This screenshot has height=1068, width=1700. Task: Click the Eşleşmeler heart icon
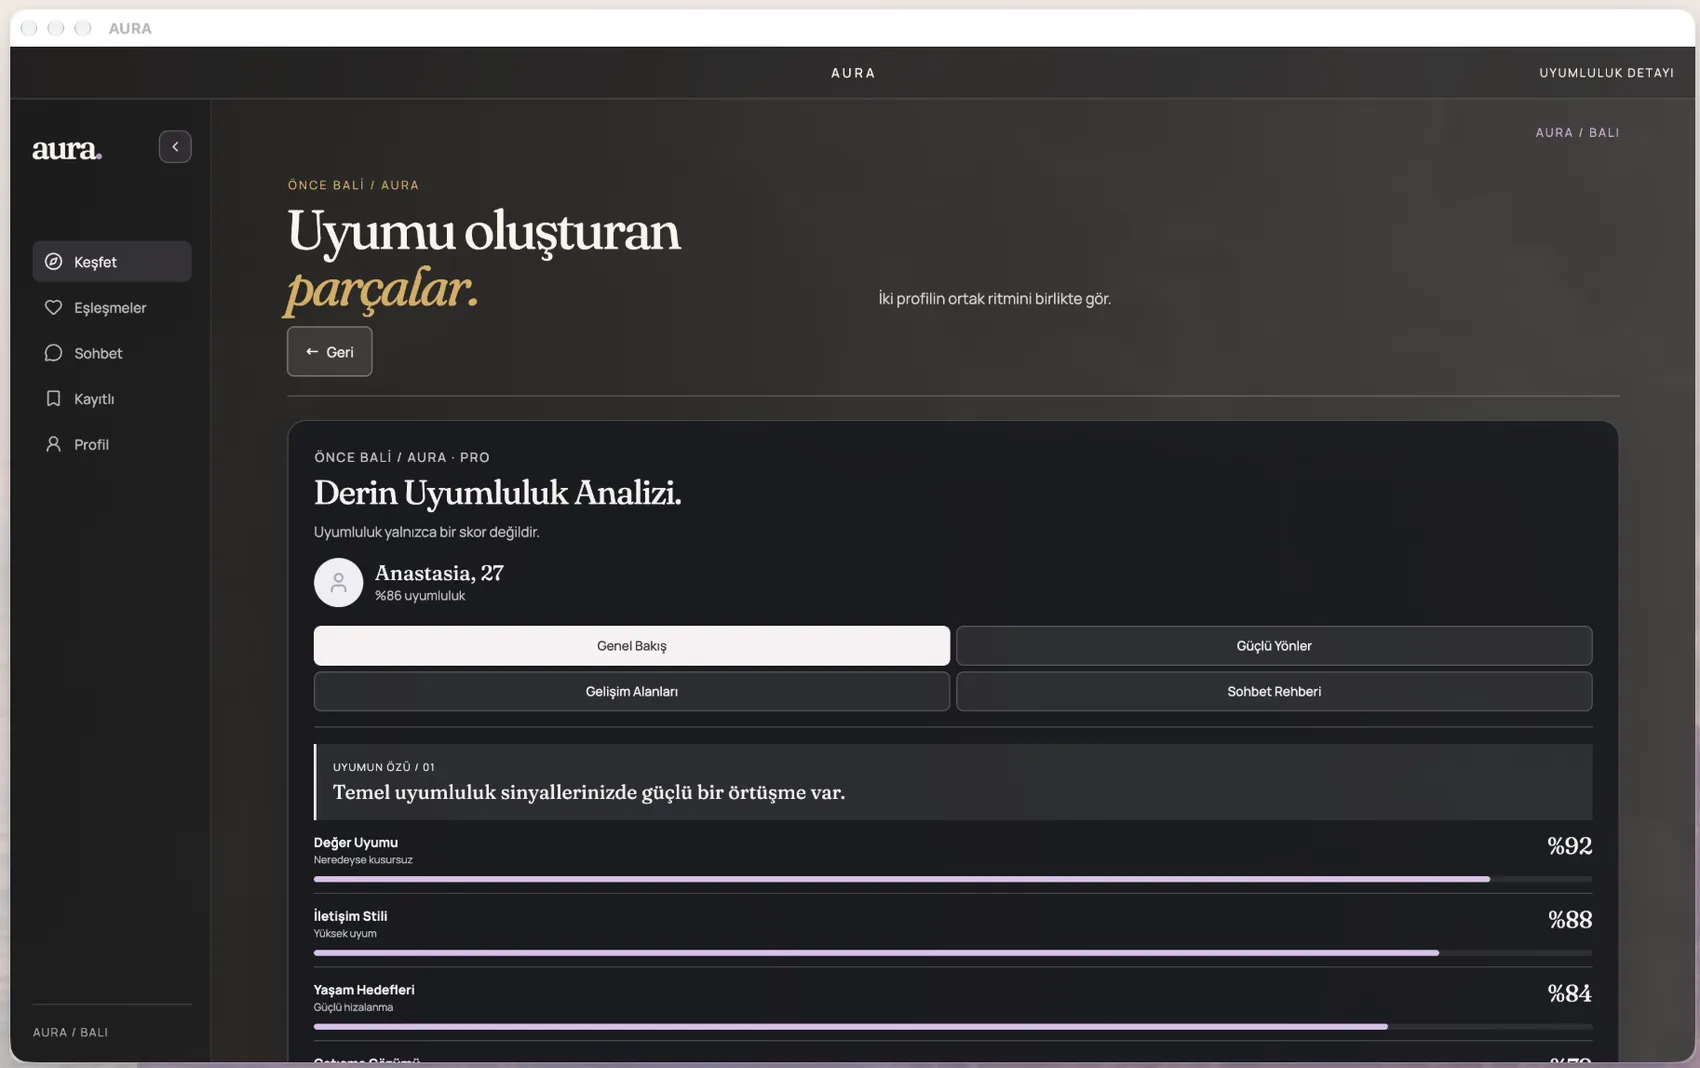(x=53, y=308)
